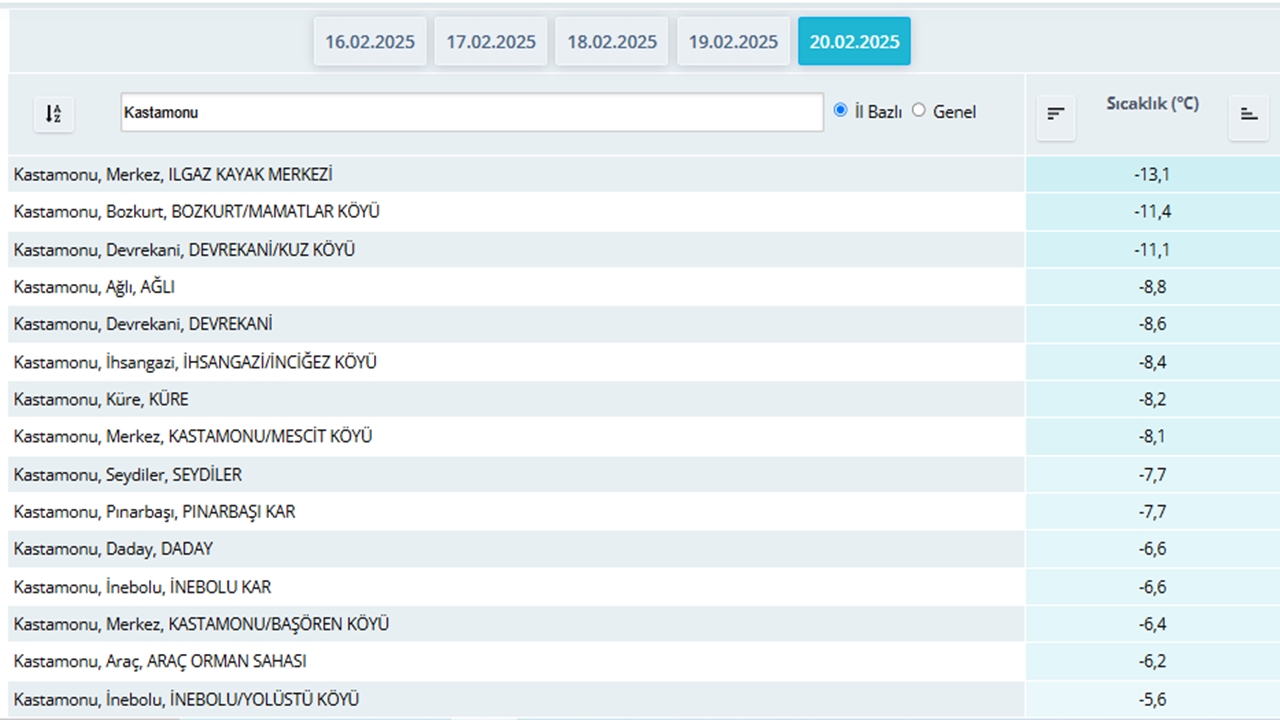Click the -11,4 temperature value

click(x=1152, y=212)
